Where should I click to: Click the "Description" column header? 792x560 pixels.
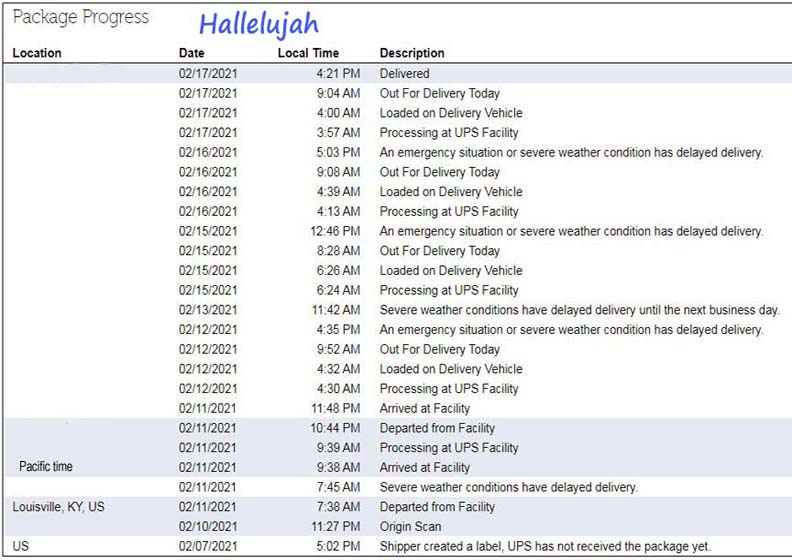click(412, 53)
